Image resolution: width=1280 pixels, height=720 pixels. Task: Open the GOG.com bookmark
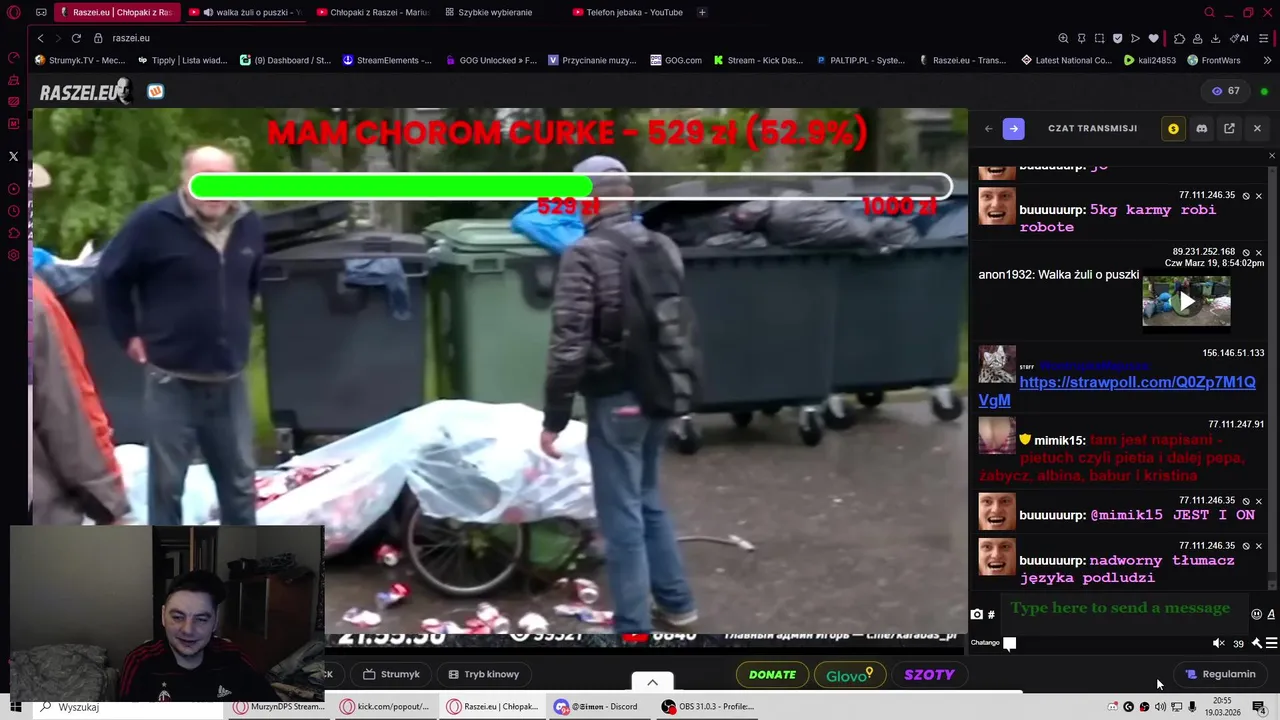pos(675,60)
